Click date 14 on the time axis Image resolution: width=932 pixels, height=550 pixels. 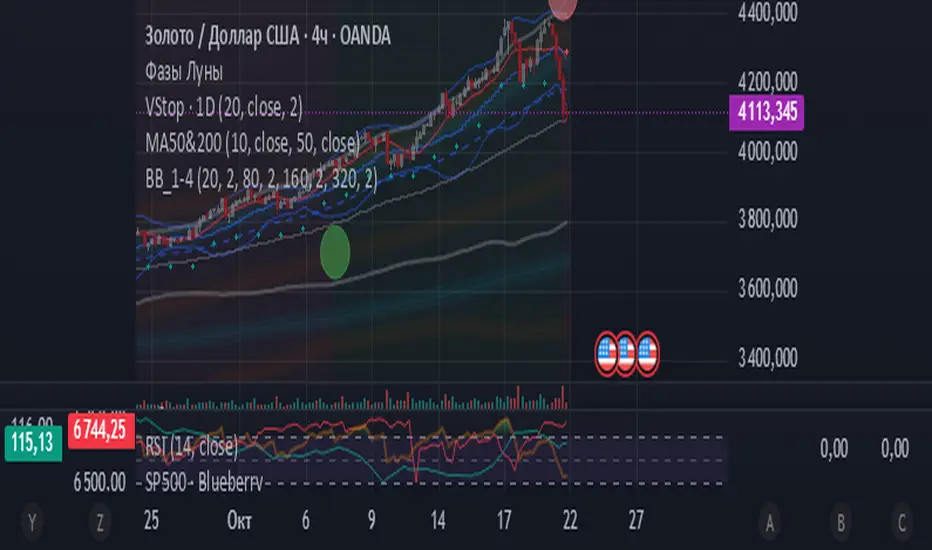pyautogui.click(x=438, y=521)
